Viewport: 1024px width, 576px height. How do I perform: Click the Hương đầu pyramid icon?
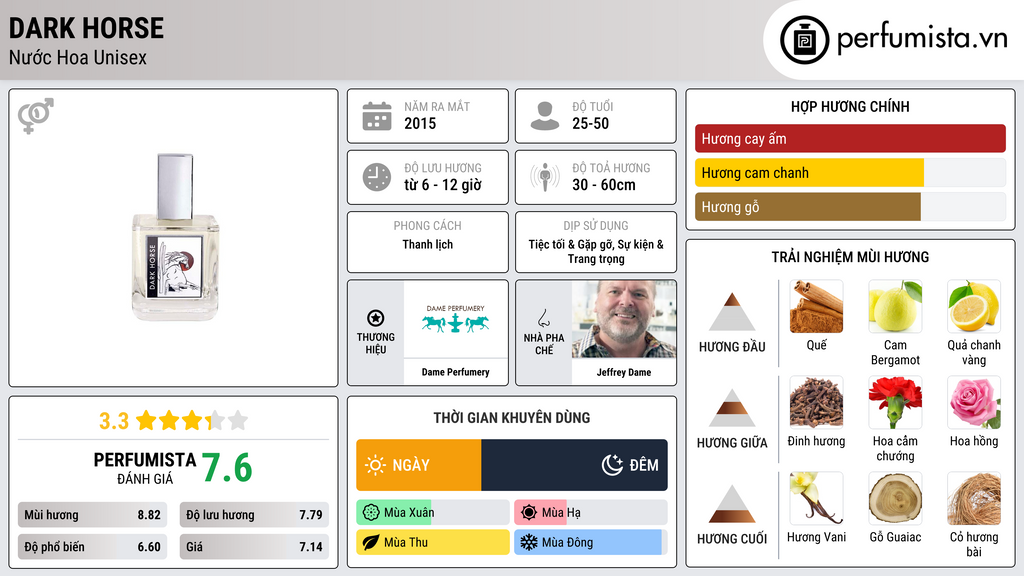[732, 312]
